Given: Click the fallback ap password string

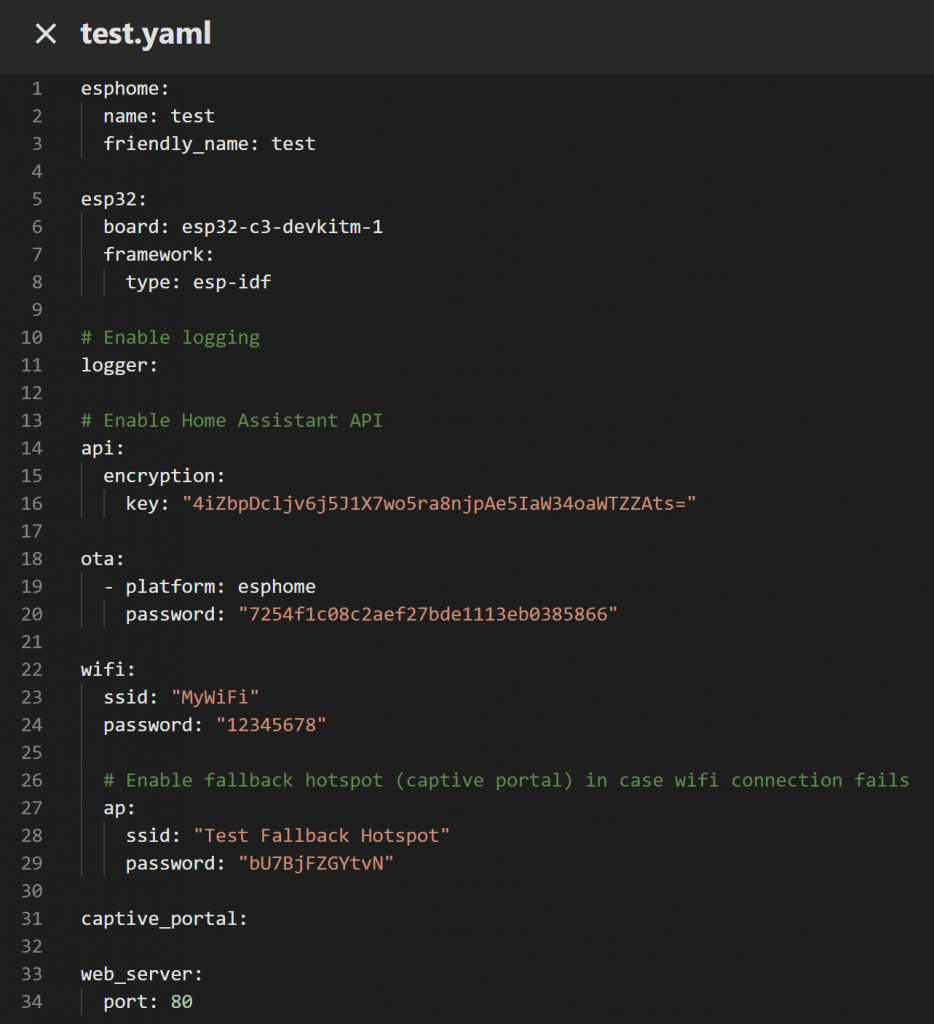Looking at the screenshot, I should pyautogui.click(x=316, y=863).
